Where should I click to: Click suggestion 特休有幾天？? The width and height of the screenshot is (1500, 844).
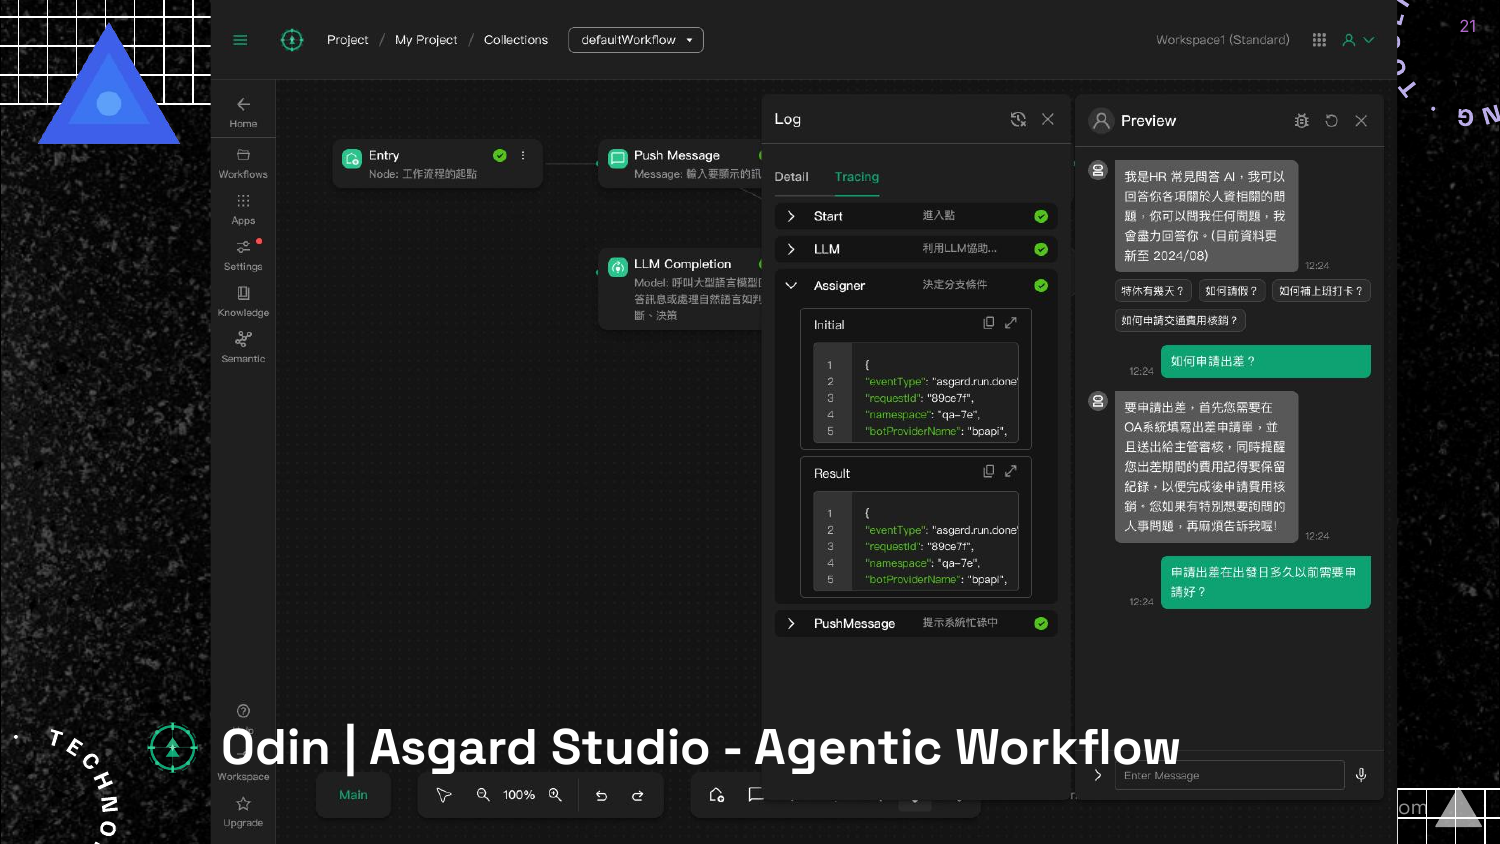coord(1153,291)
